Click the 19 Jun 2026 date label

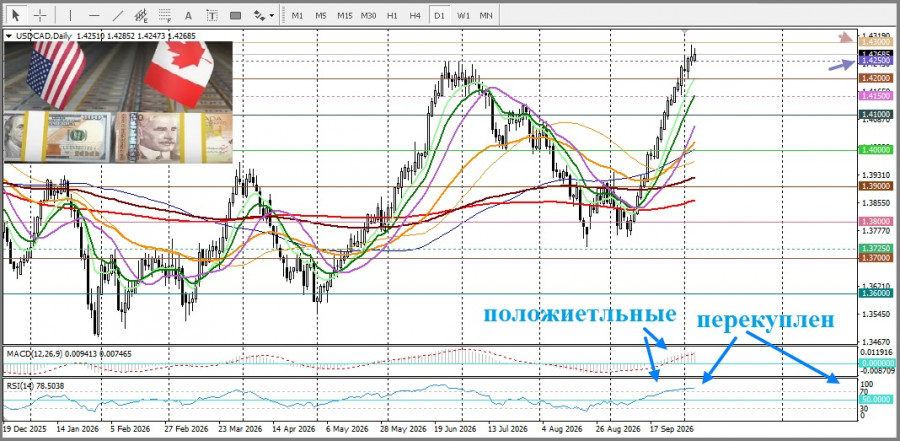click(456, 429)
